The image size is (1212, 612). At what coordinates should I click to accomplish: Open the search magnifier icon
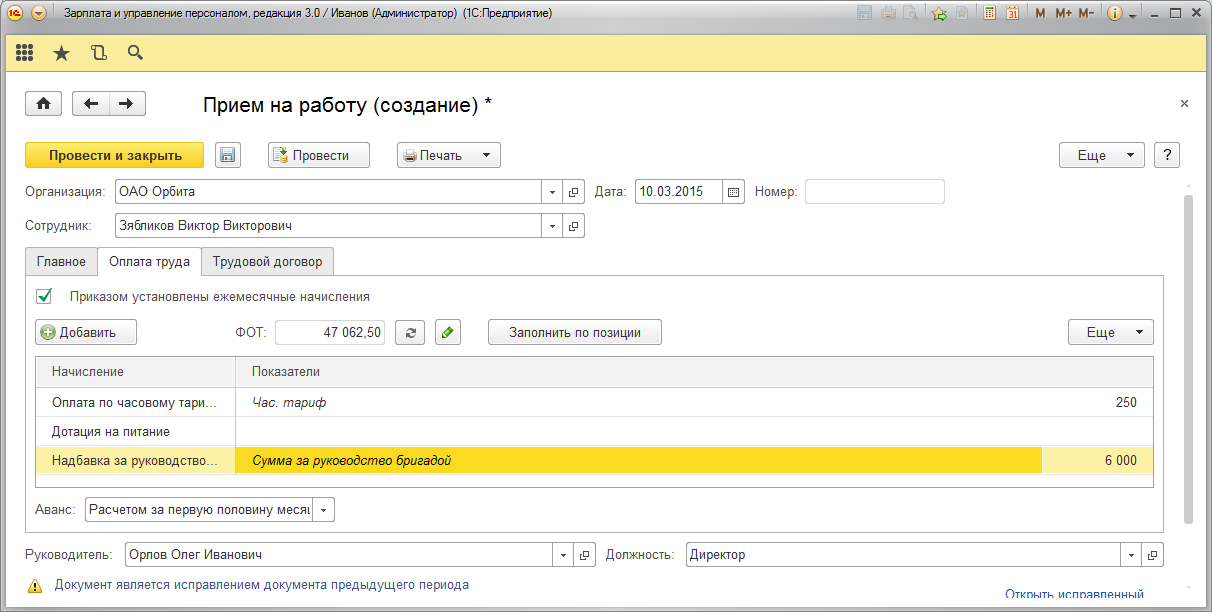click(135, 53)
